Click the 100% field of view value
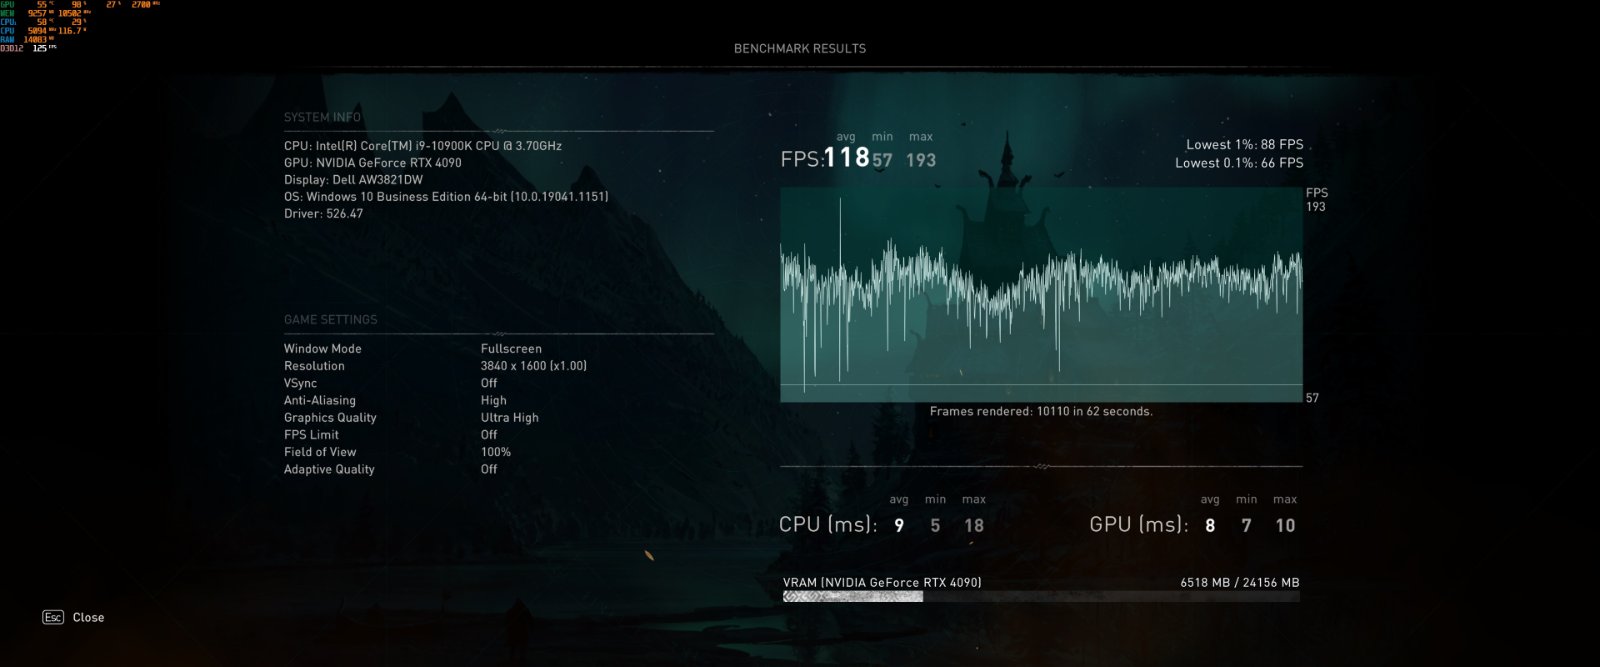This screenshot has height=667, width=1600. (495, 452)
